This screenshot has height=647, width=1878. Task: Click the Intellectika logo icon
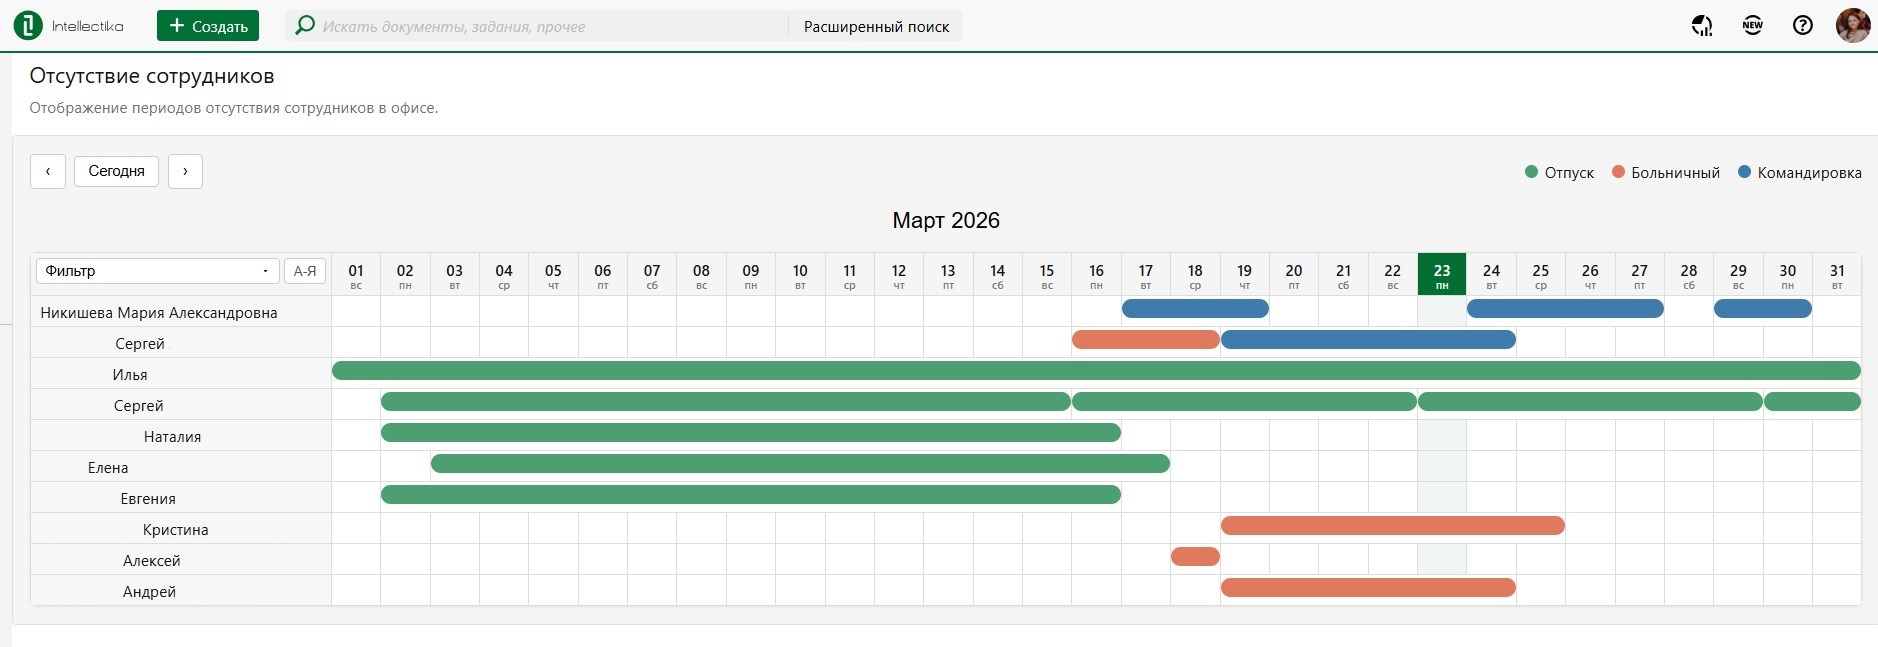(x=28, y=26)
